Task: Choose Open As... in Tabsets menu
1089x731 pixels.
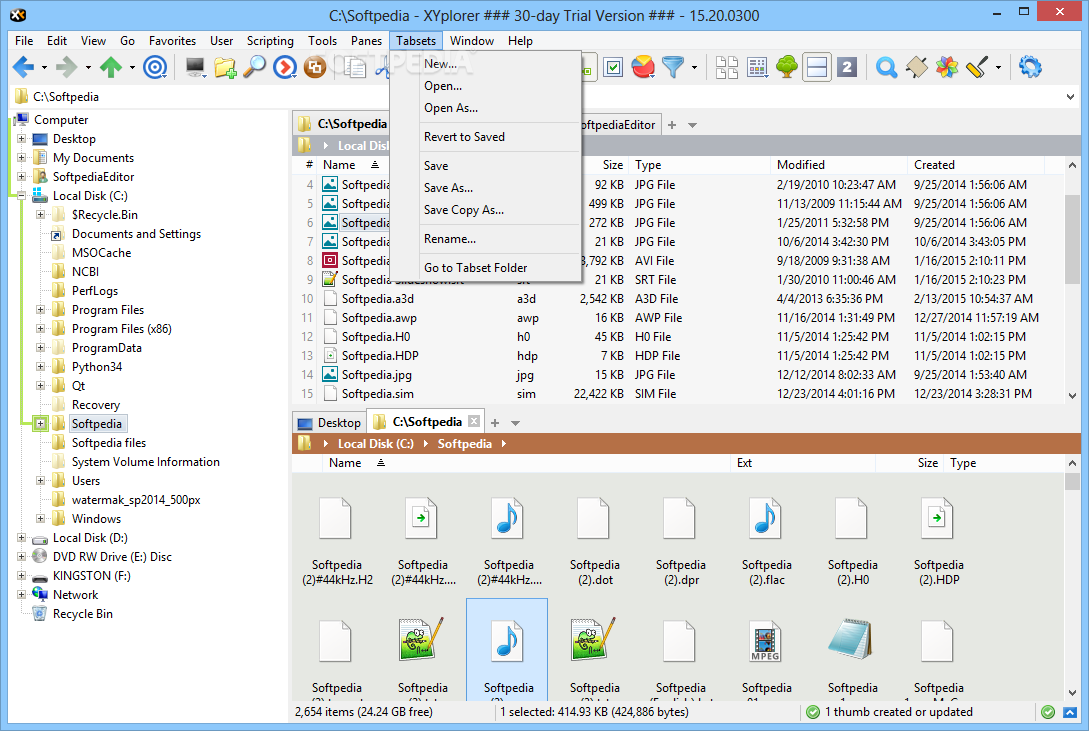Action: 451,108
